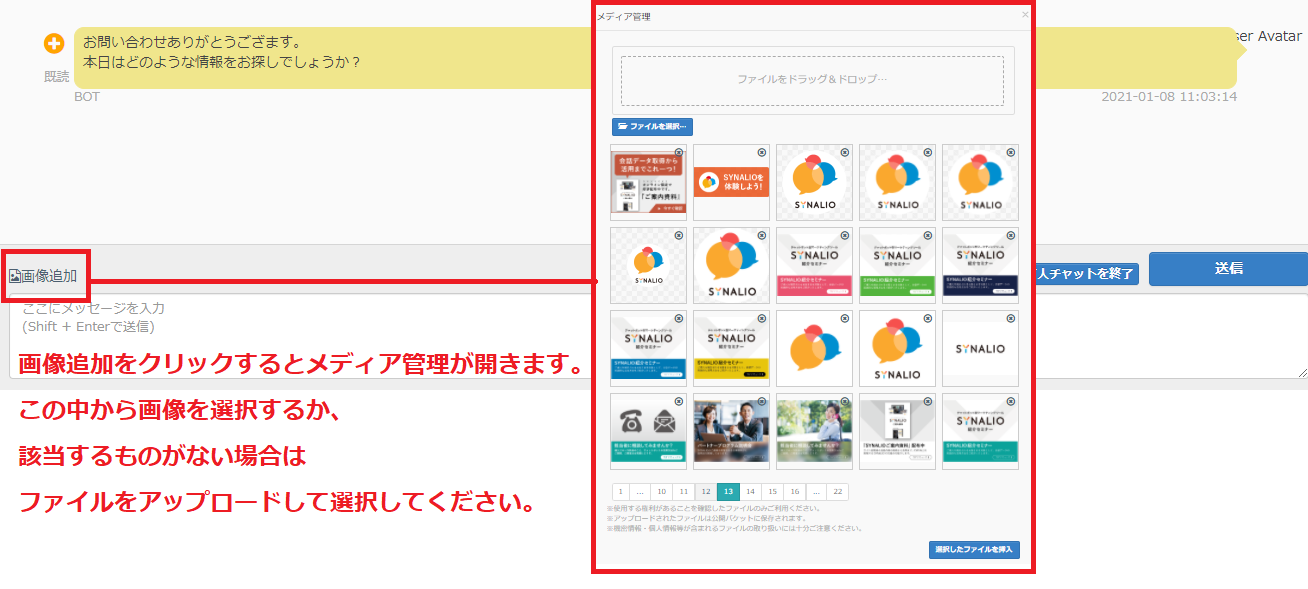Click the BOT sender label
This screenshot has width=1308, height=589.
tap(87, 97)
